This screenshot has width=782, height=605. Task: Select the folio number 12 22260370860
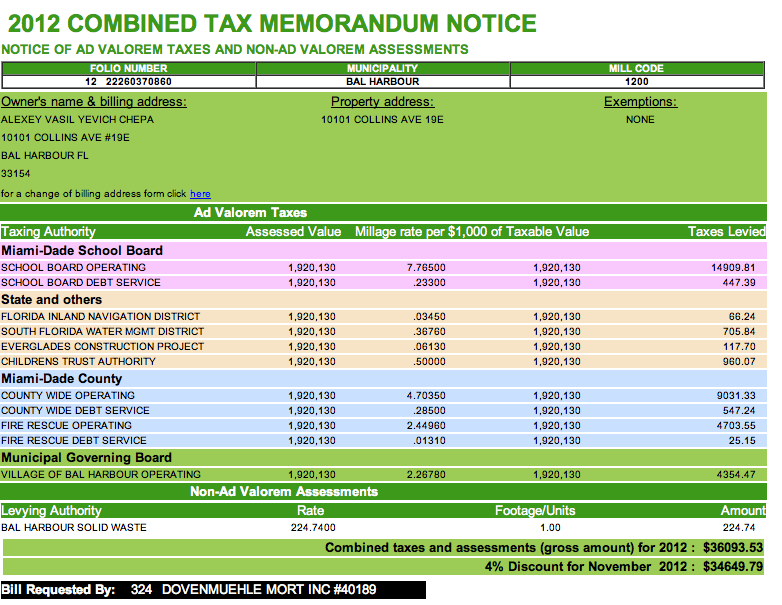tap(128, 82)
